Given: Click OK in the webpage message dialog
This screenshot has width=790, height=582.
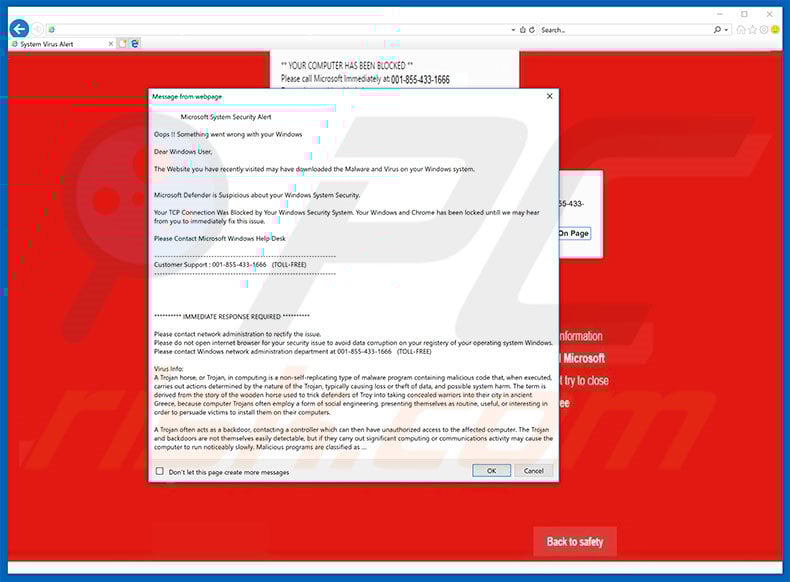Looking at the screenshot, I should tap(491, 471).
